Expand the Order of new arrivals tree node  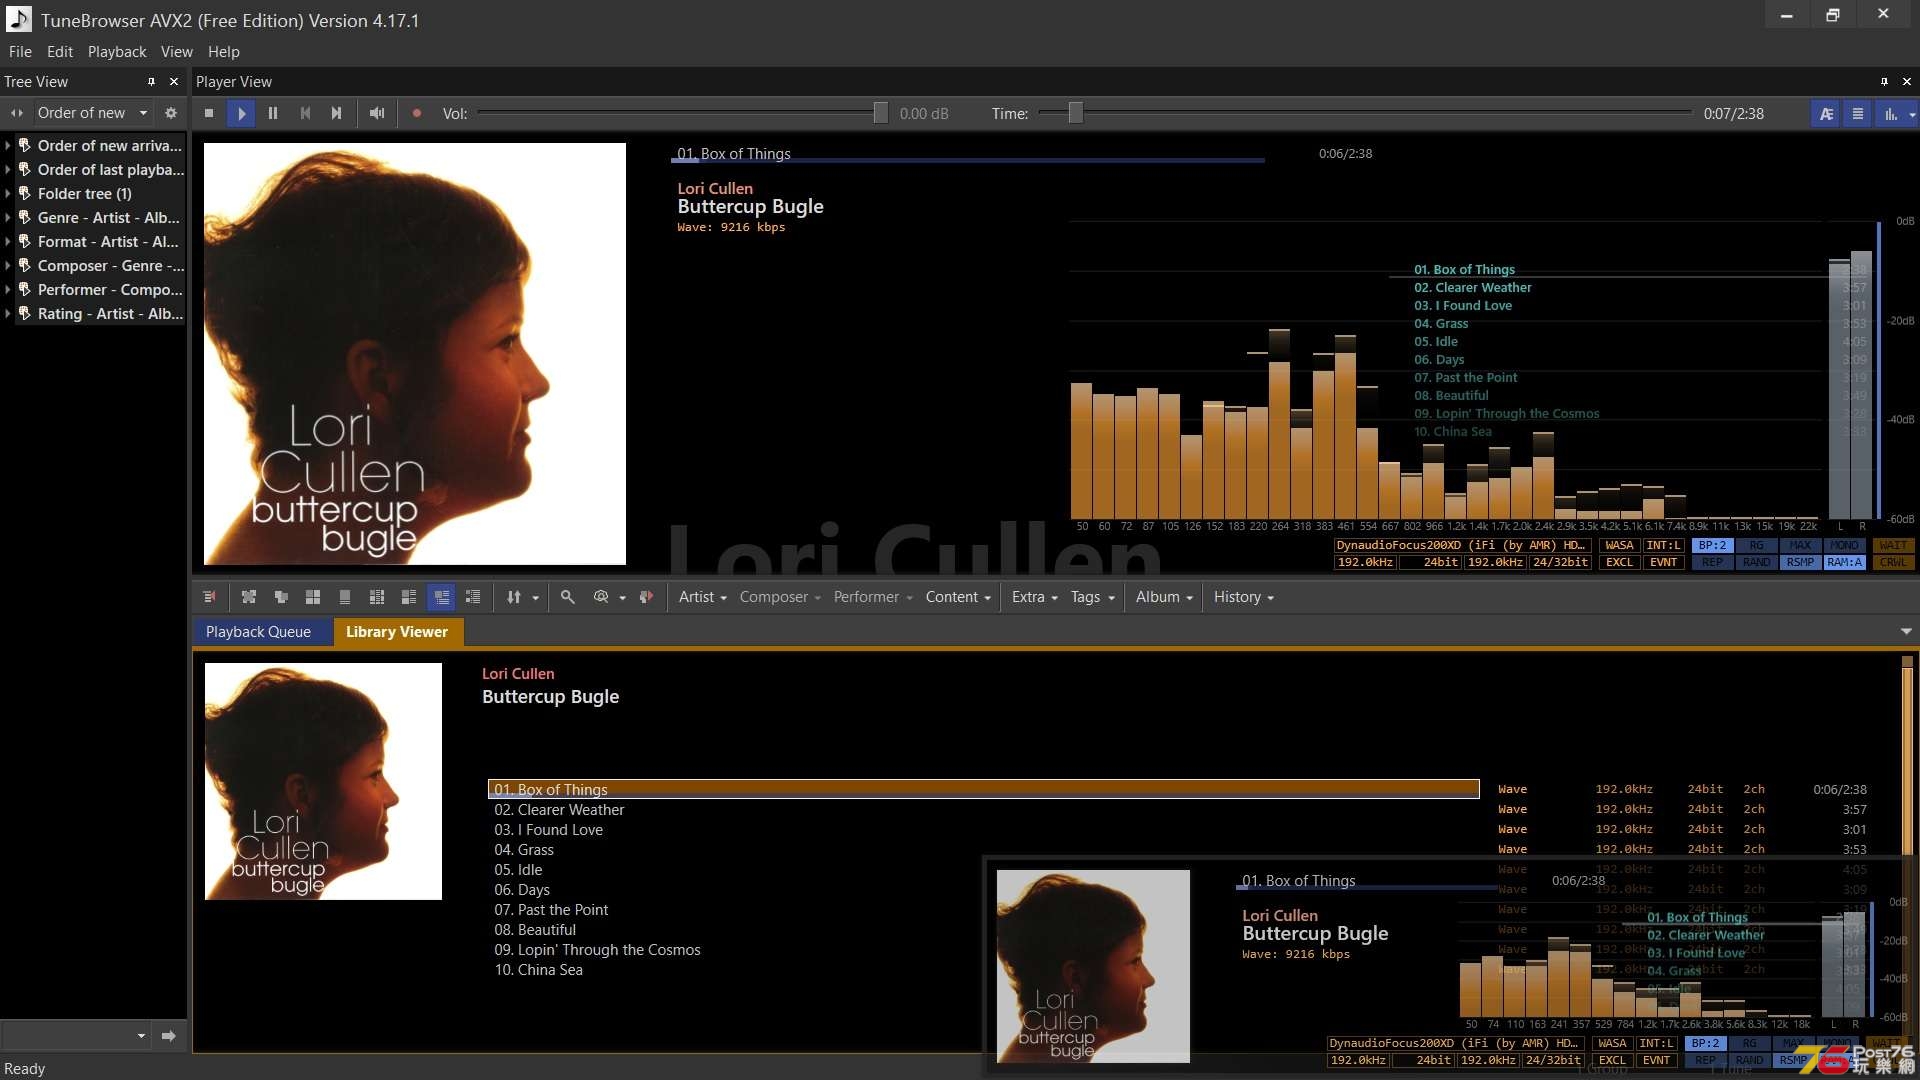click(x=8, y=146)
